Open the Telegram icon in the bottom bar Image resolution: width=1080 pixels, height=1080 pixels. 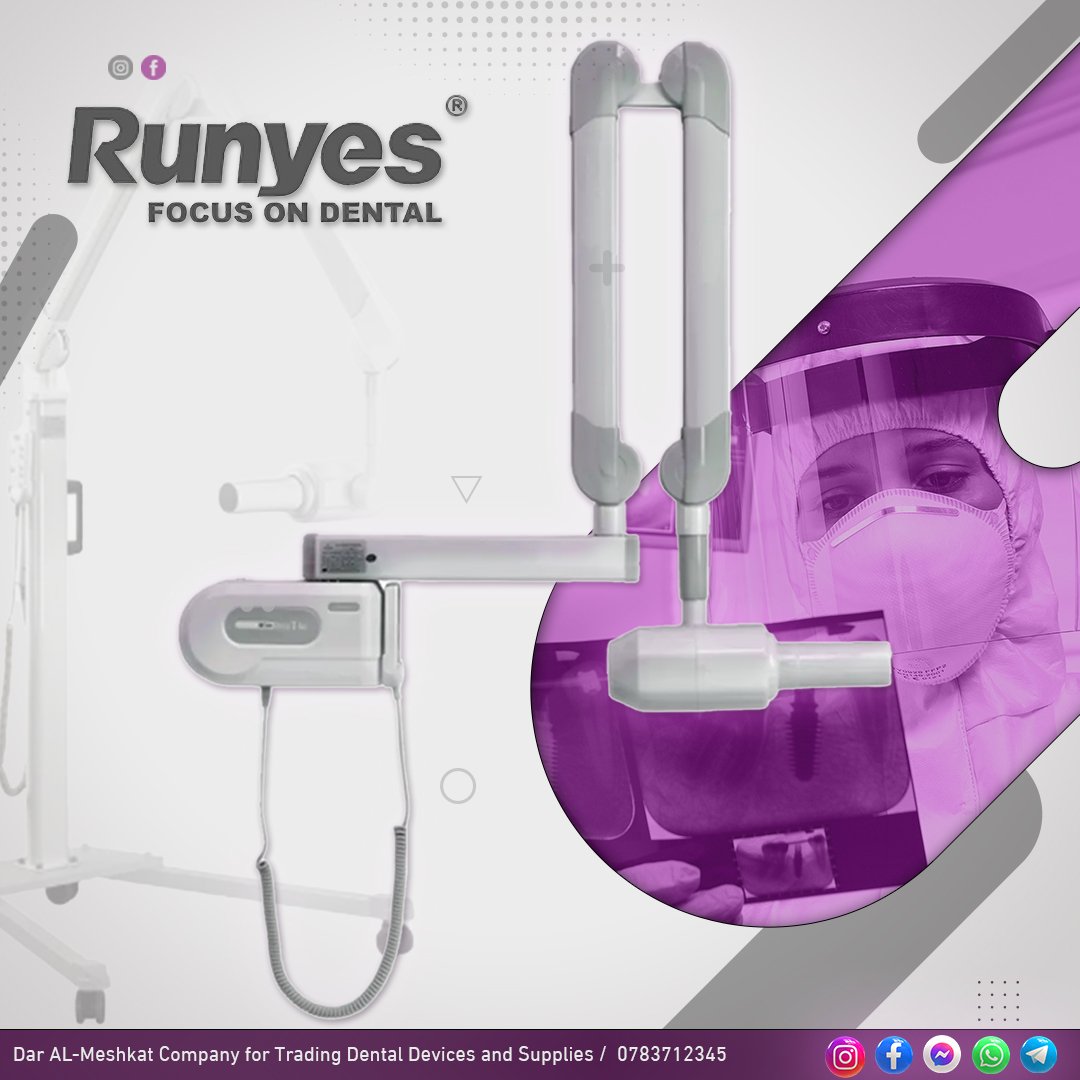[1039, 1055]
